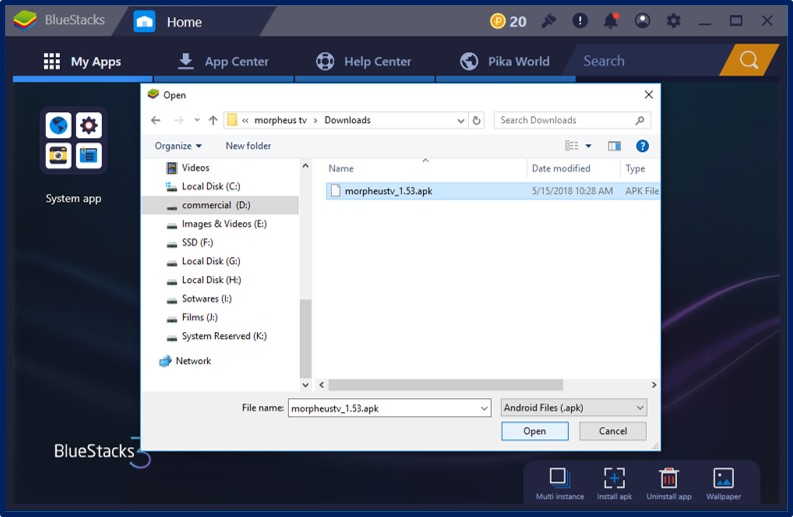Click the Wallpaper icon
Viewport: 793px width, 517px height.
coord(723,478)
